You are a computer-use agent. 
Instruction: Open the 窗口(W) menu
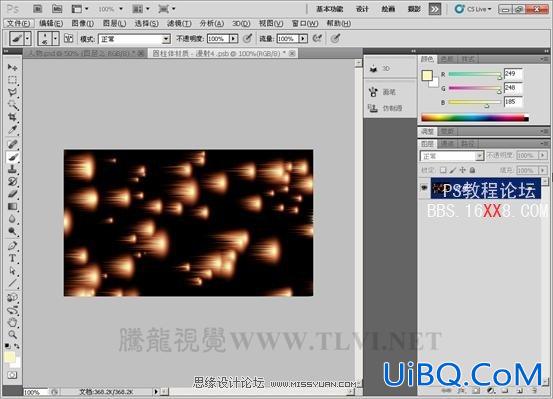click(x=305, y=23)
